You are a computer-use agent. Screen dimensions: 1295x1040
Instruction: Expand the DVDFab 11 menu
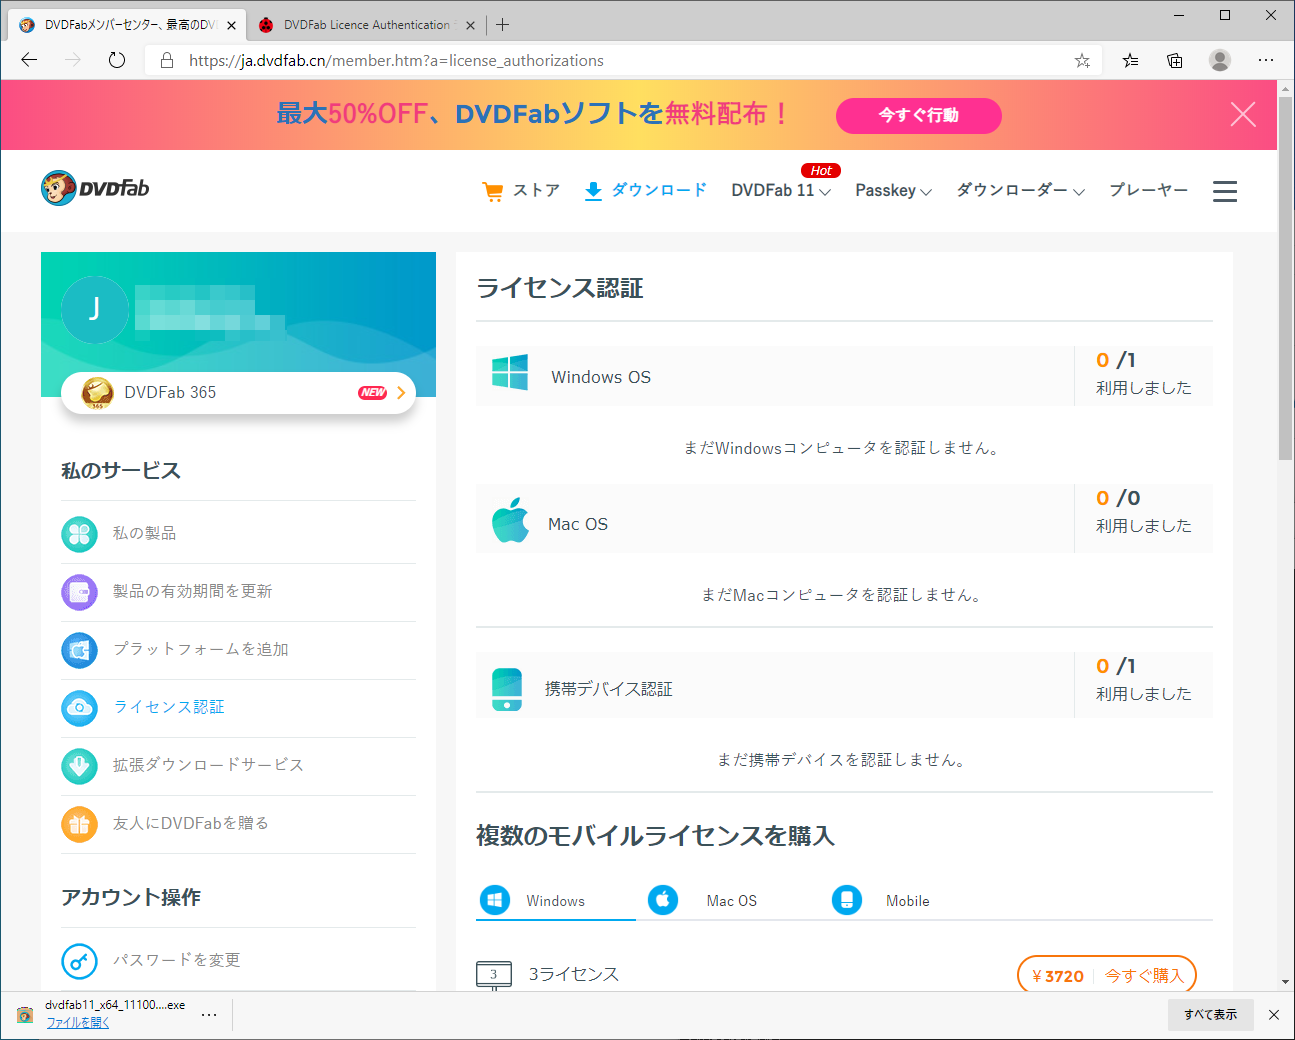(x=781, y=190)
